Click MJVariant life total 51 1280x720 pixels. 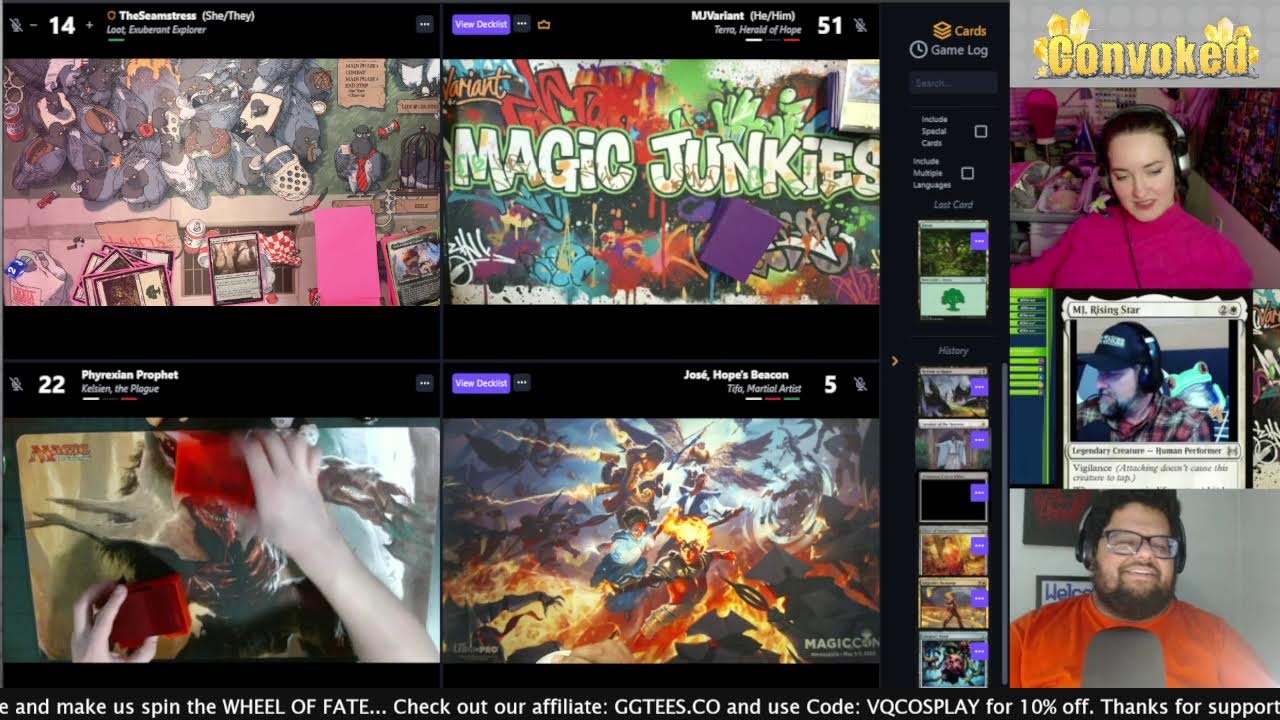(830, 25)
